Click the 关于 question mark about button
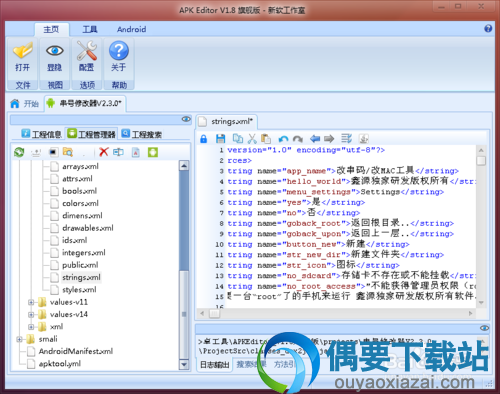This screenshot has height=394, width=500. tap(119, 57)
